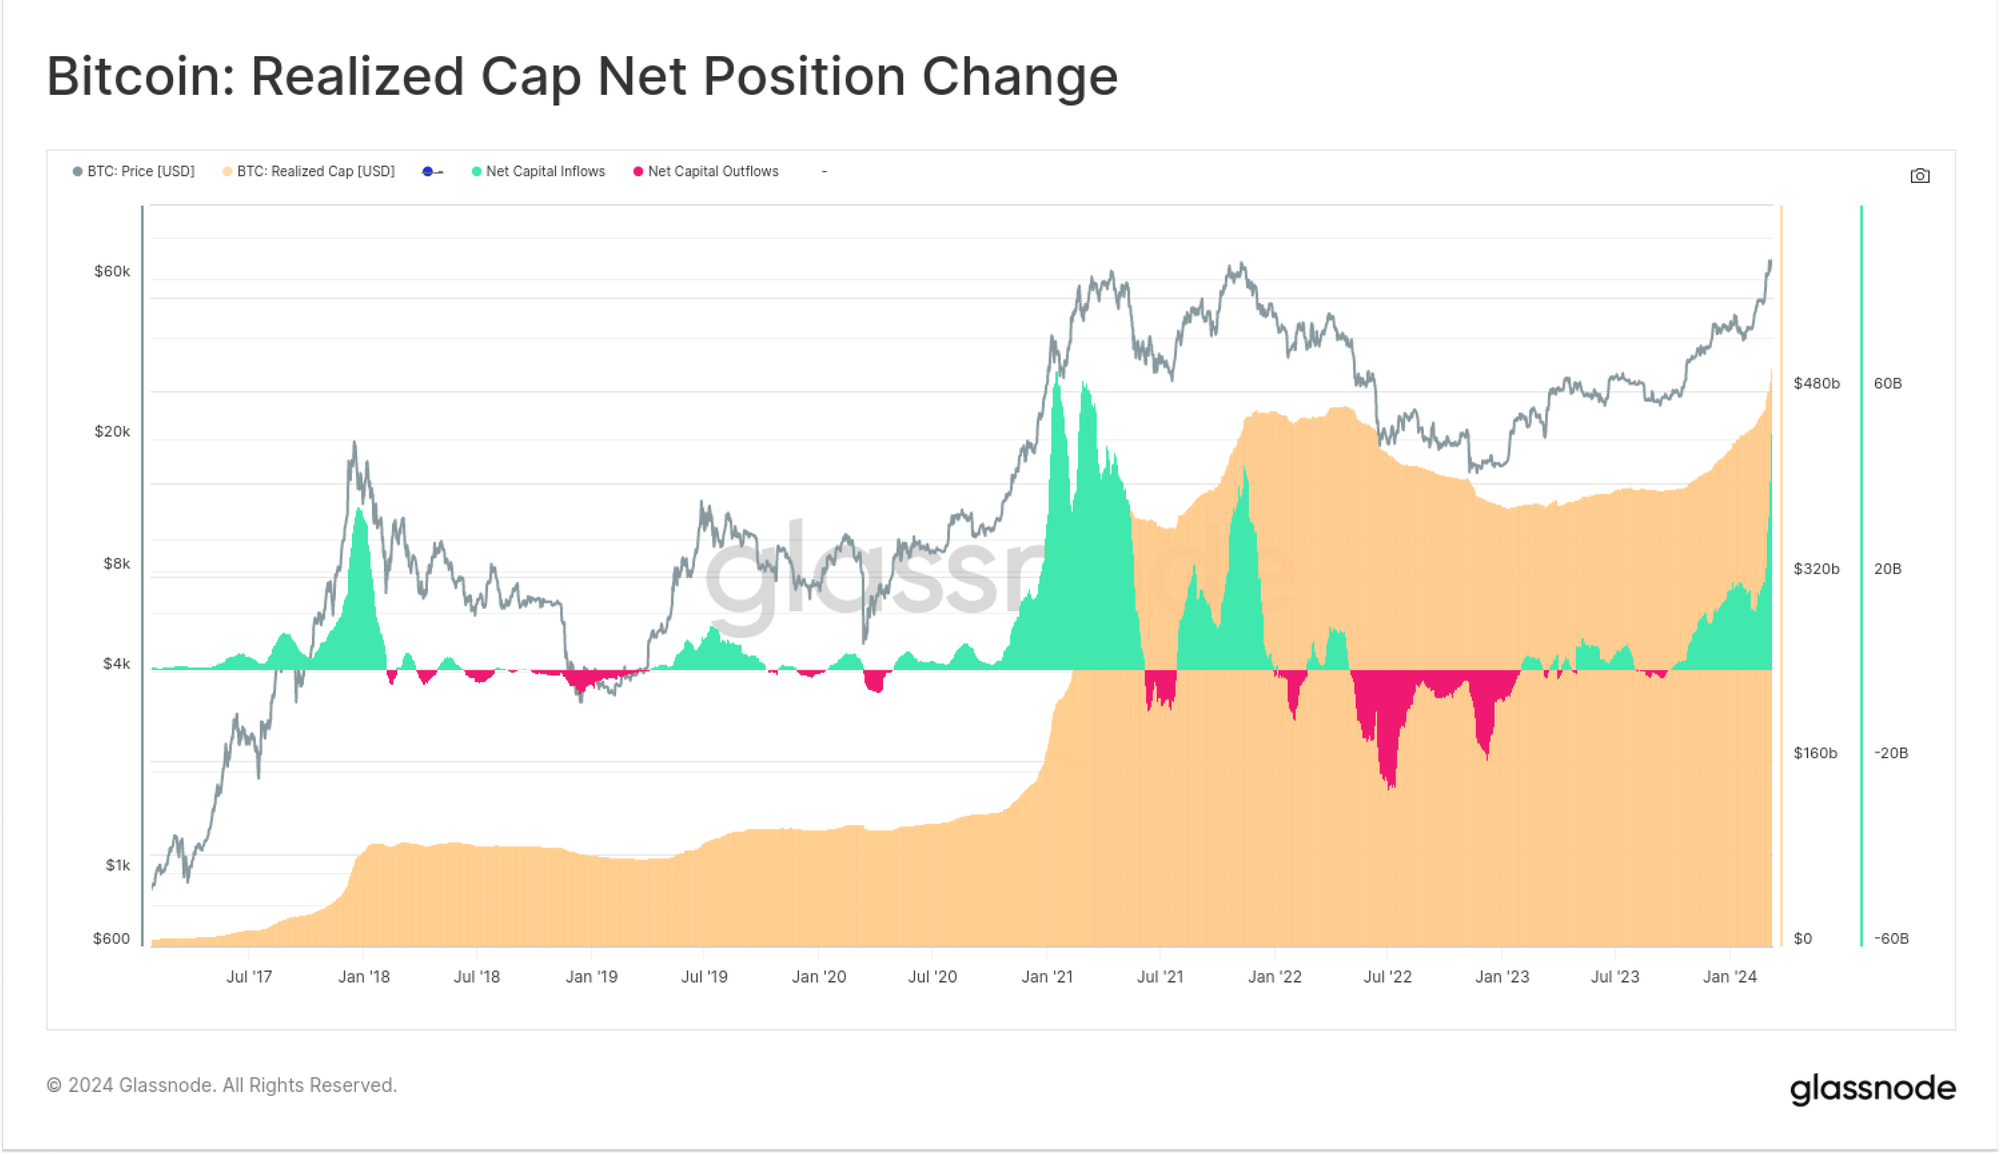
Task: Click the glassnode watermark inside the chart
Action: point(1000,575)
